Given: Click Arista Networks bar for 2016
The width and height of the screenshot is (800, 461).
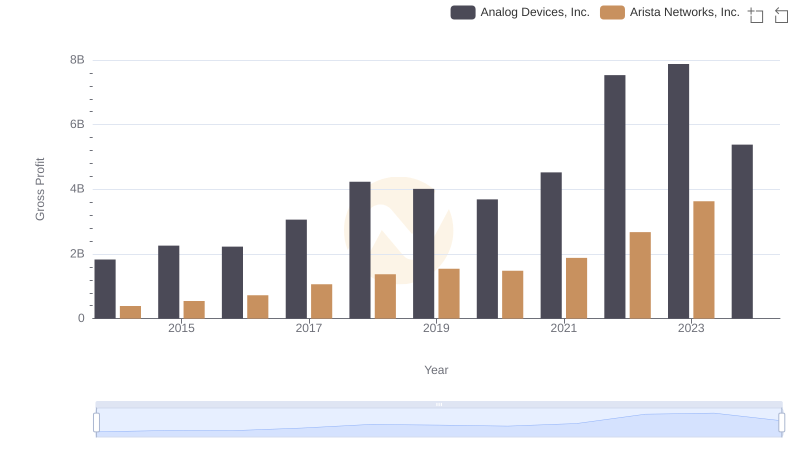Looking at the screenshot, I should 258,307.
